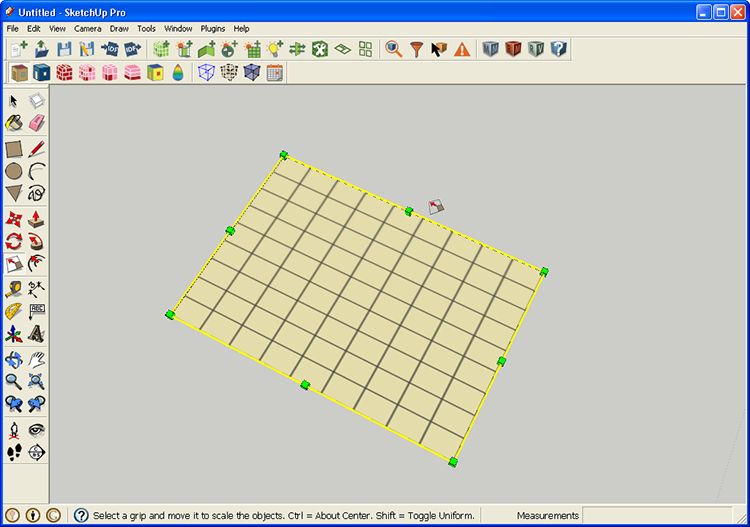The image size is (750, 527).
Task: Save the OpenStudio model with floppy icon
Action: point(64,49)
